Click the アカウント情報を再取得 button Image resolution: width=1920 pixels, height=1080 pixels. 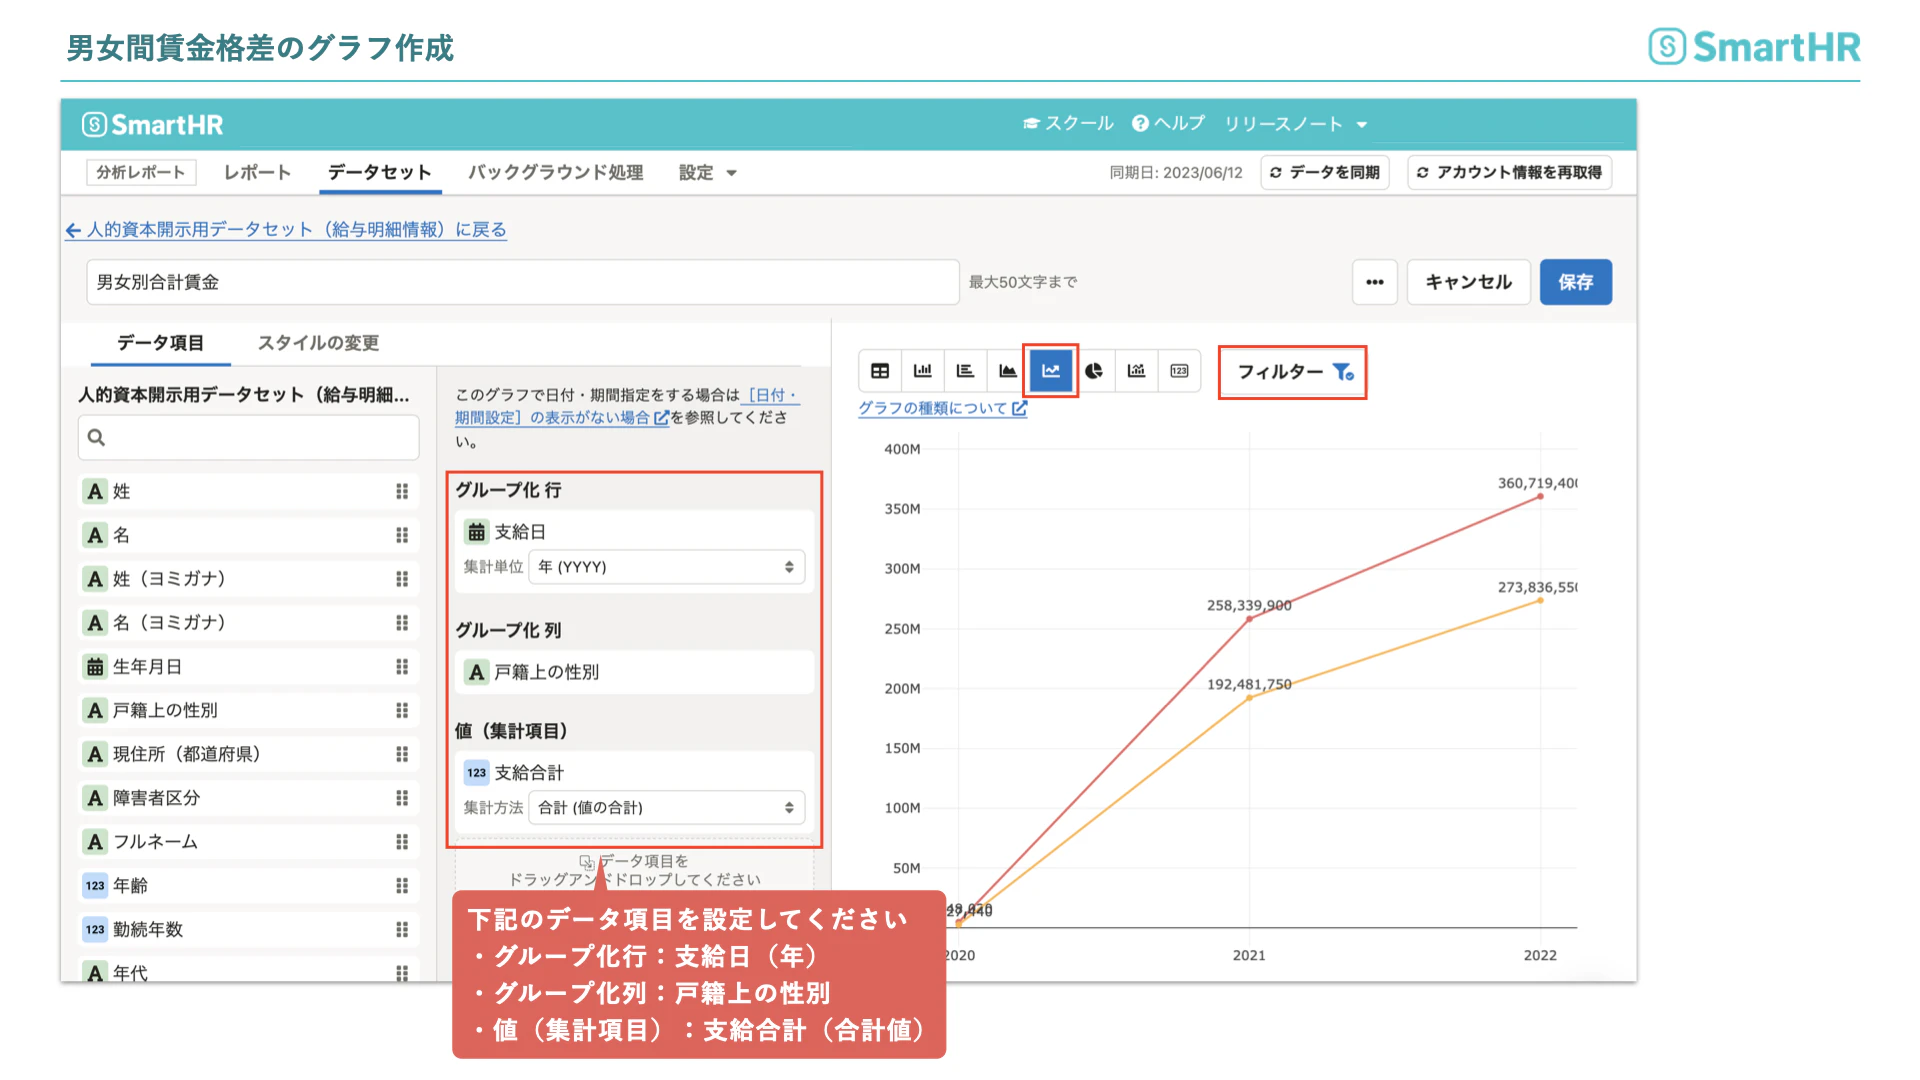click(1510, 173)
